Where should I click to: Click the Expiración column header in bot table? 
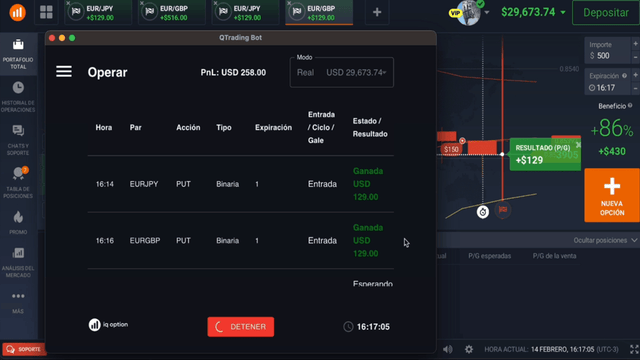[x=273, y=127]
